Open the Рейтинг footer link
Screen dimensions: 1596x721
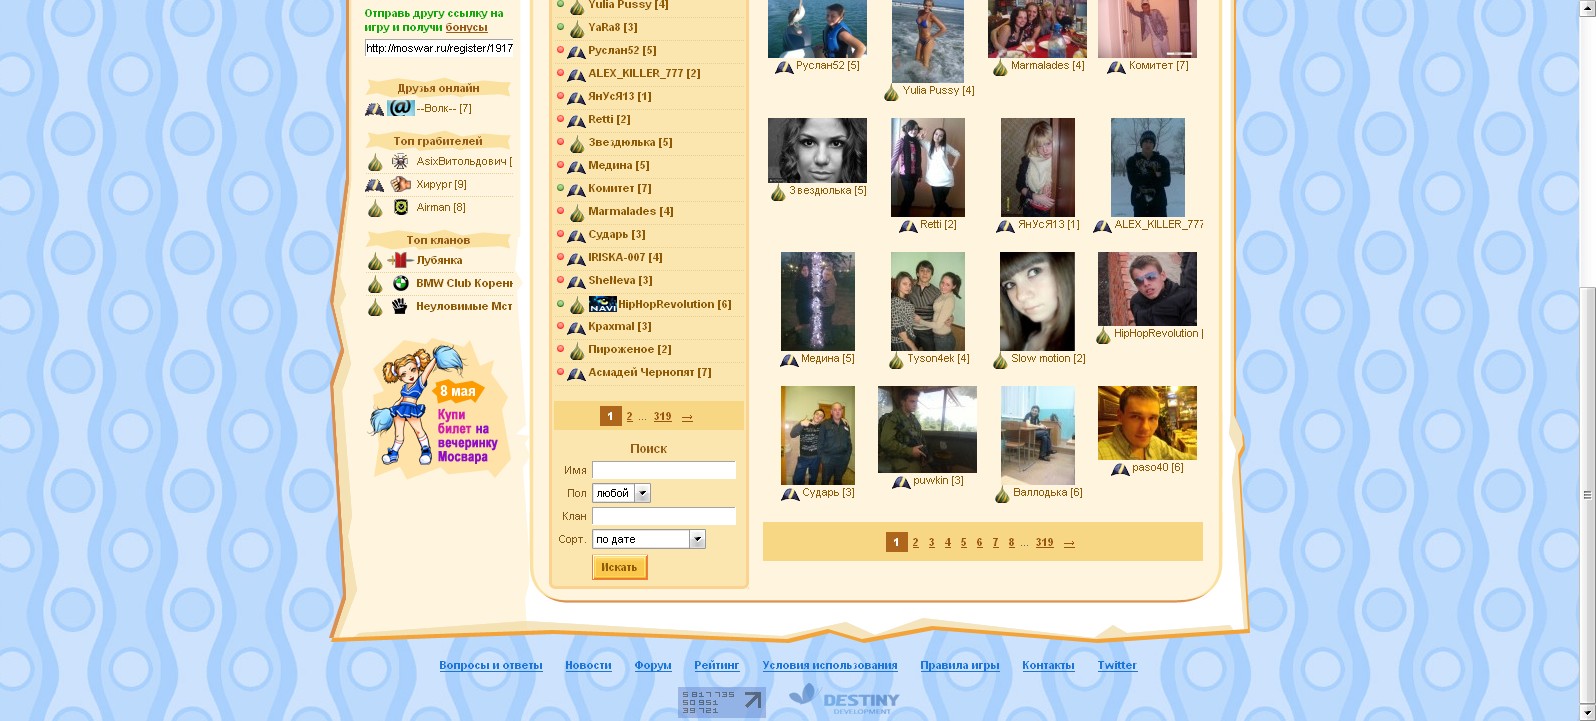717,665
